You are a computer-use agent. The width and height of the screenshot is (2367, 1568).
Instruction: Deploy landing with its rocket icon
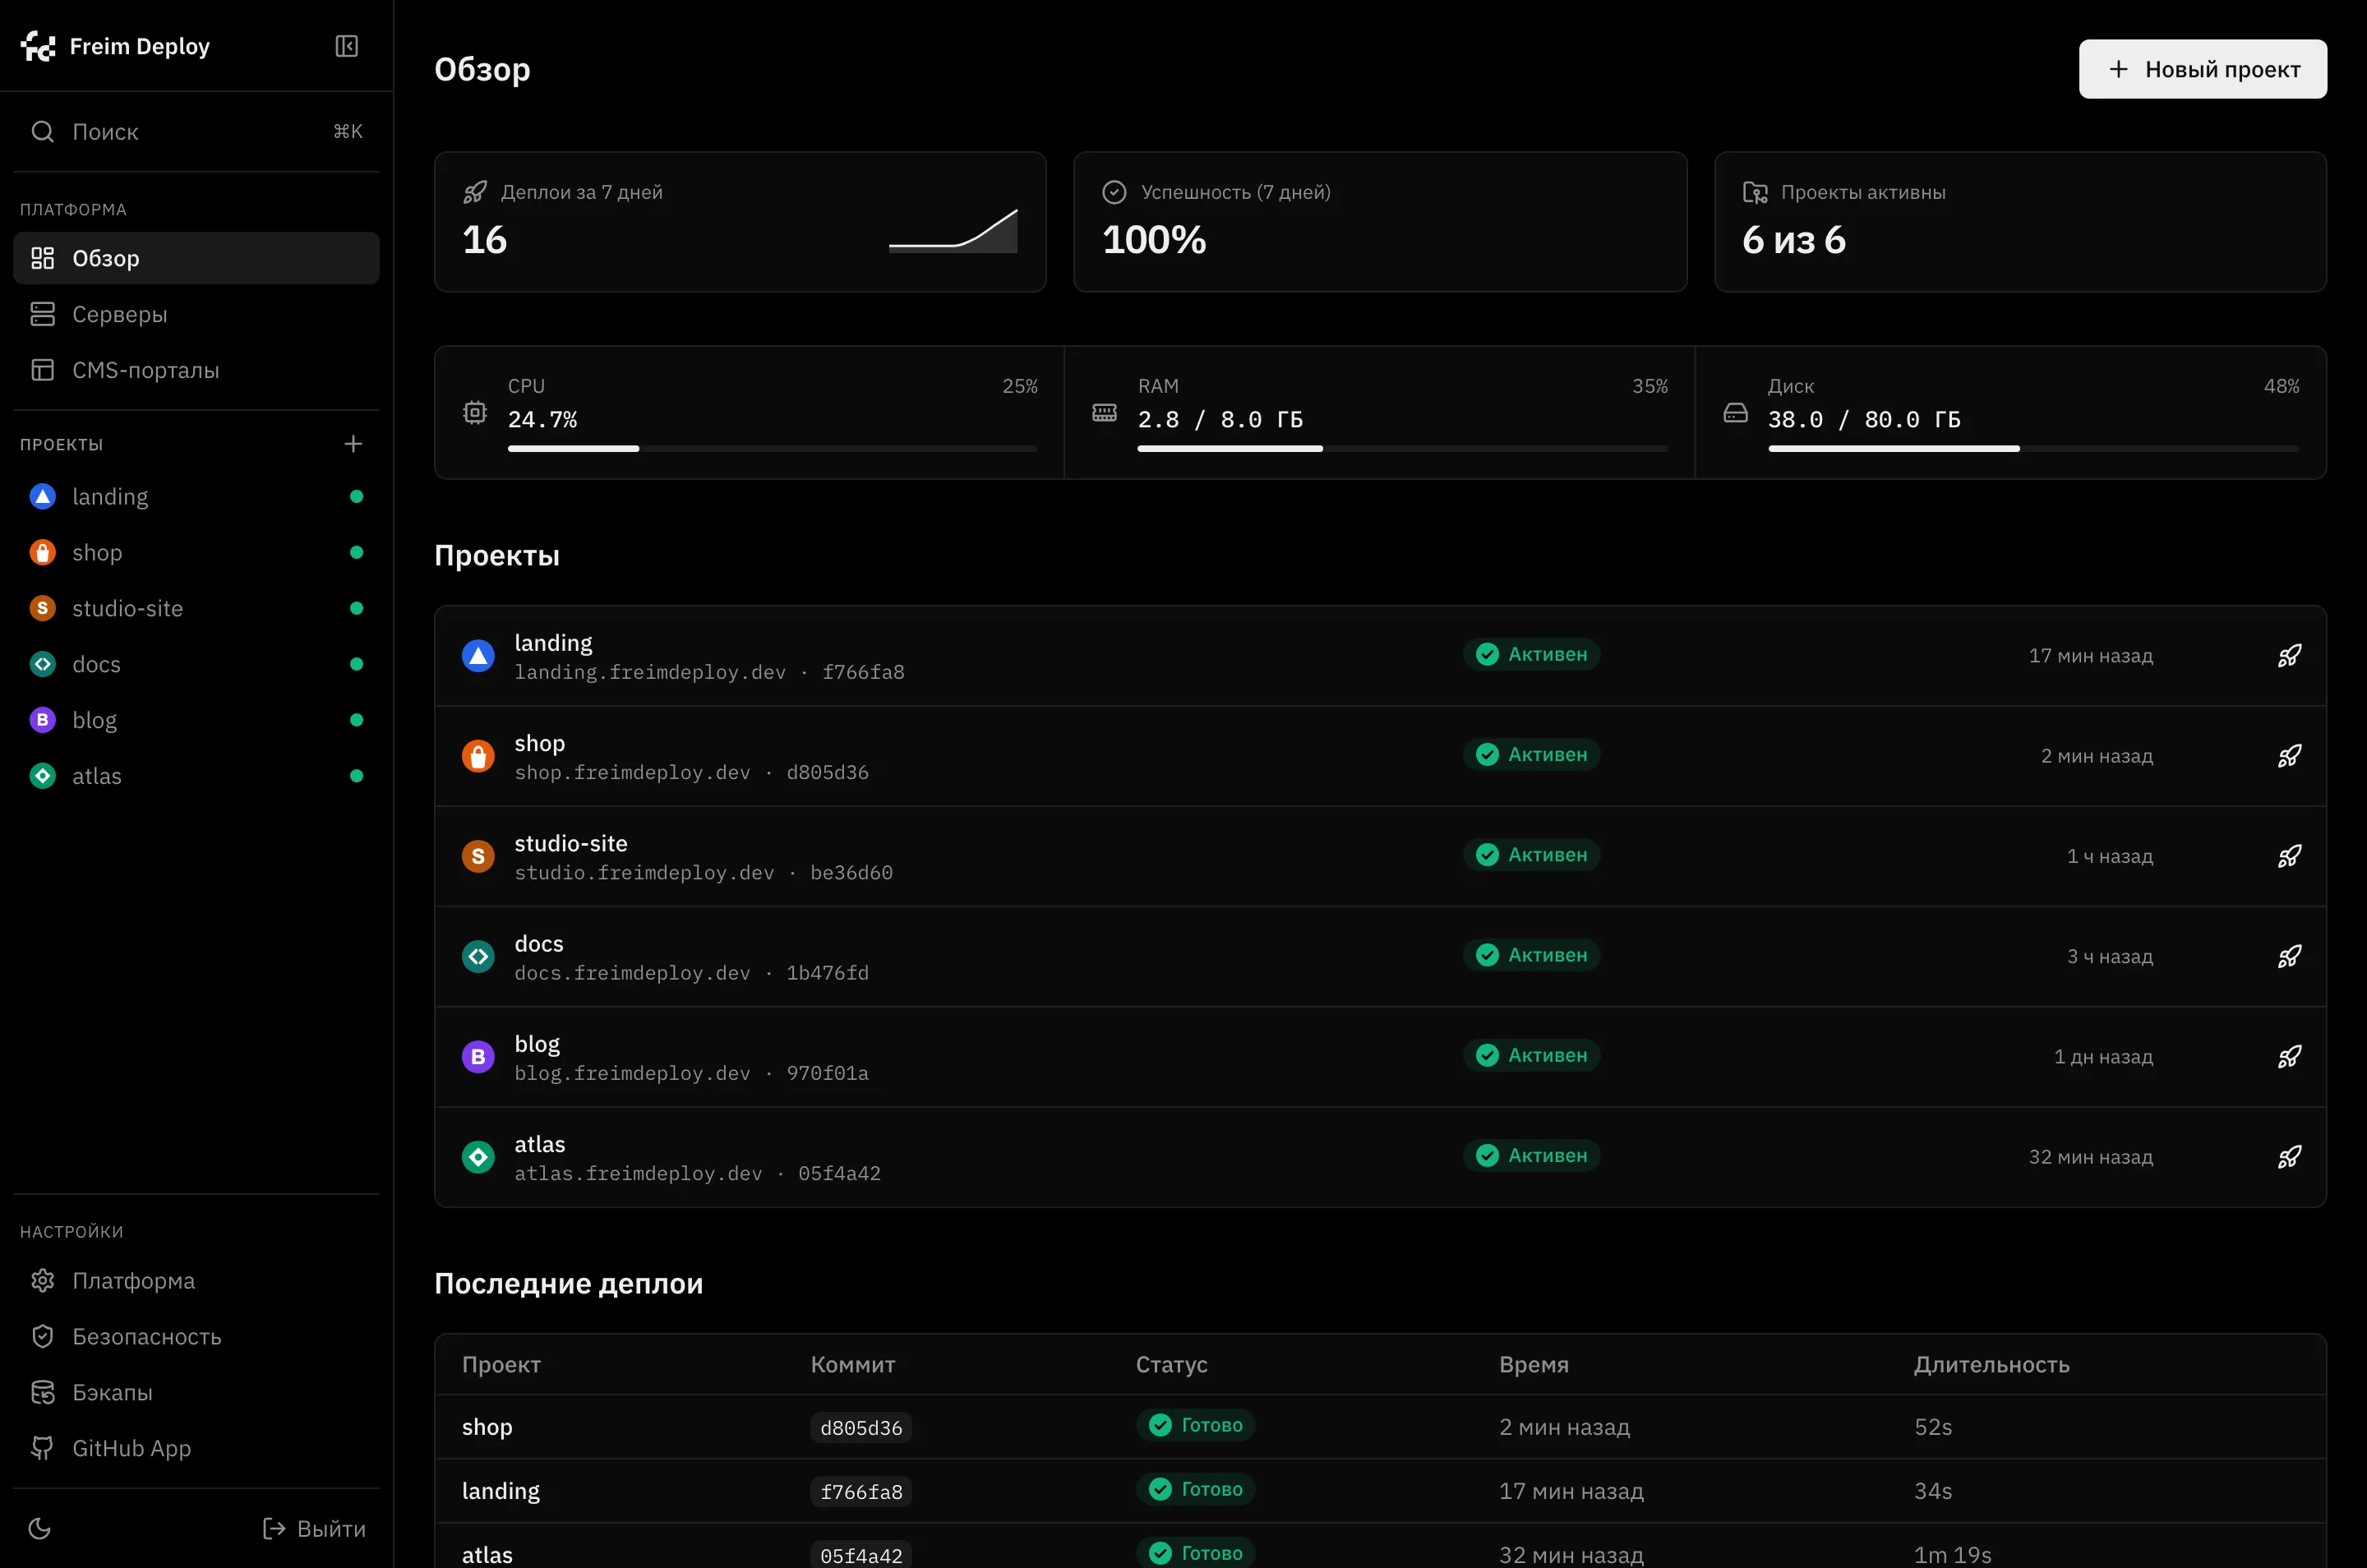point(2289,656)
